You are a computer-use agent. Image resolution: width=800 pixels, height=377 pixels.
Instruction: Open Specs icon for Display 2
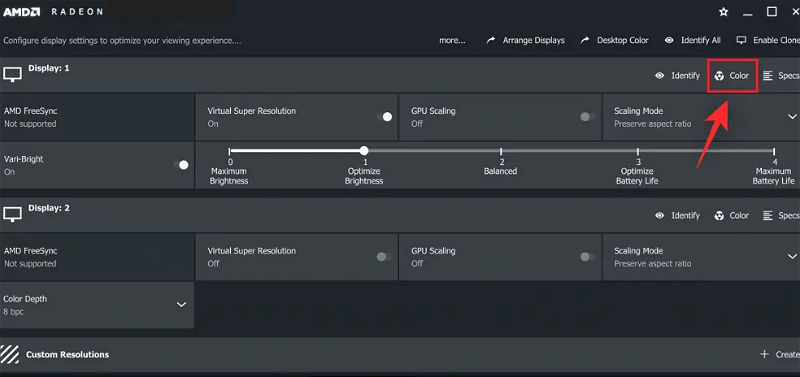[x=767, y=216]
